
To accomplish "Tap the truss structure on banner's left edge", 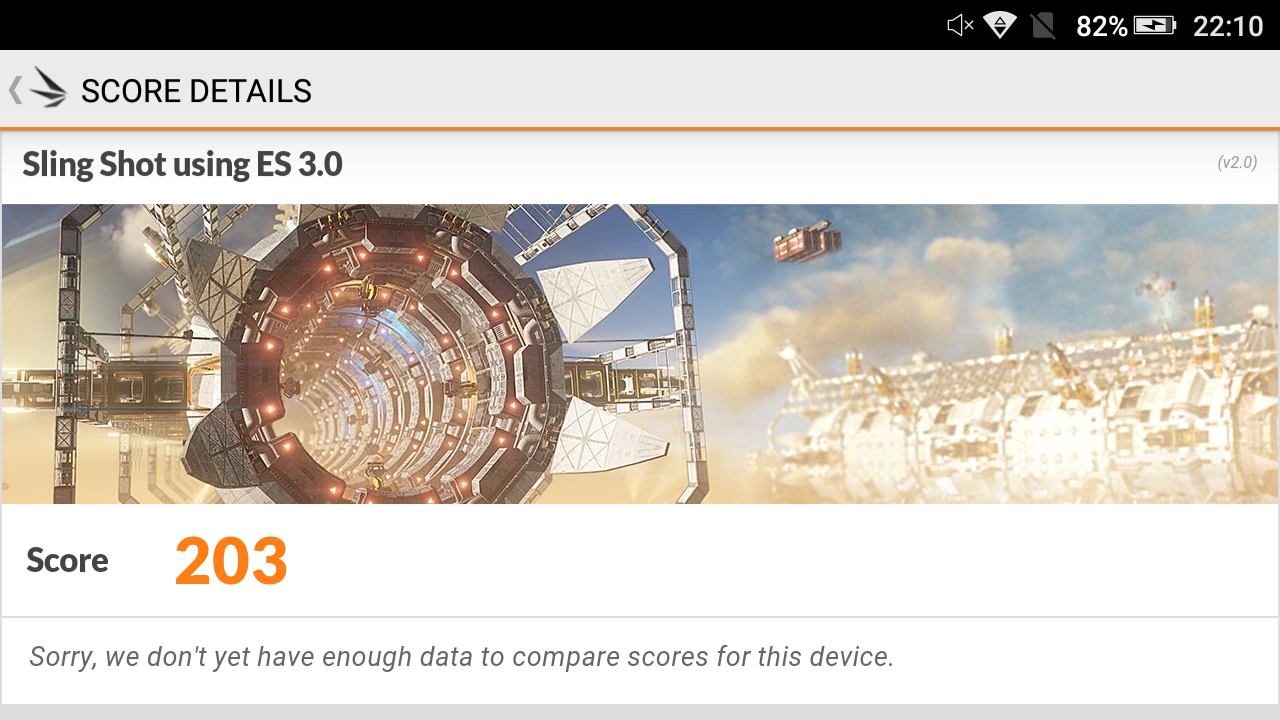I will coord(68,350).
